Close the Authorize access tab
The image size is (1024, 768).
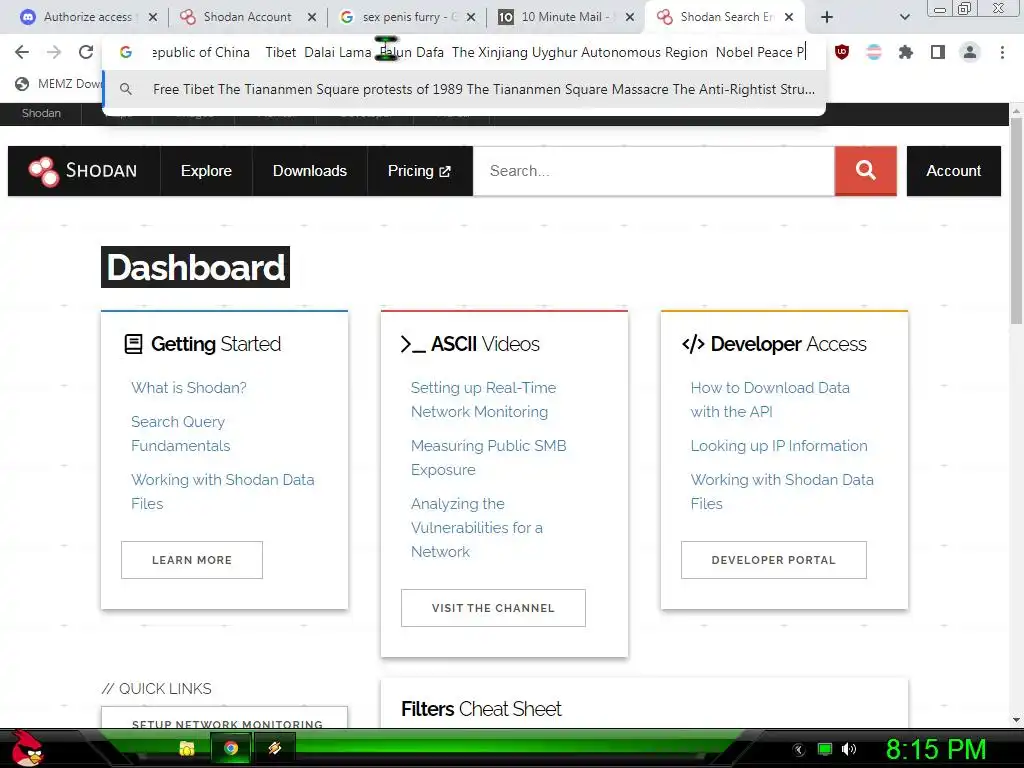click(153, 17)
